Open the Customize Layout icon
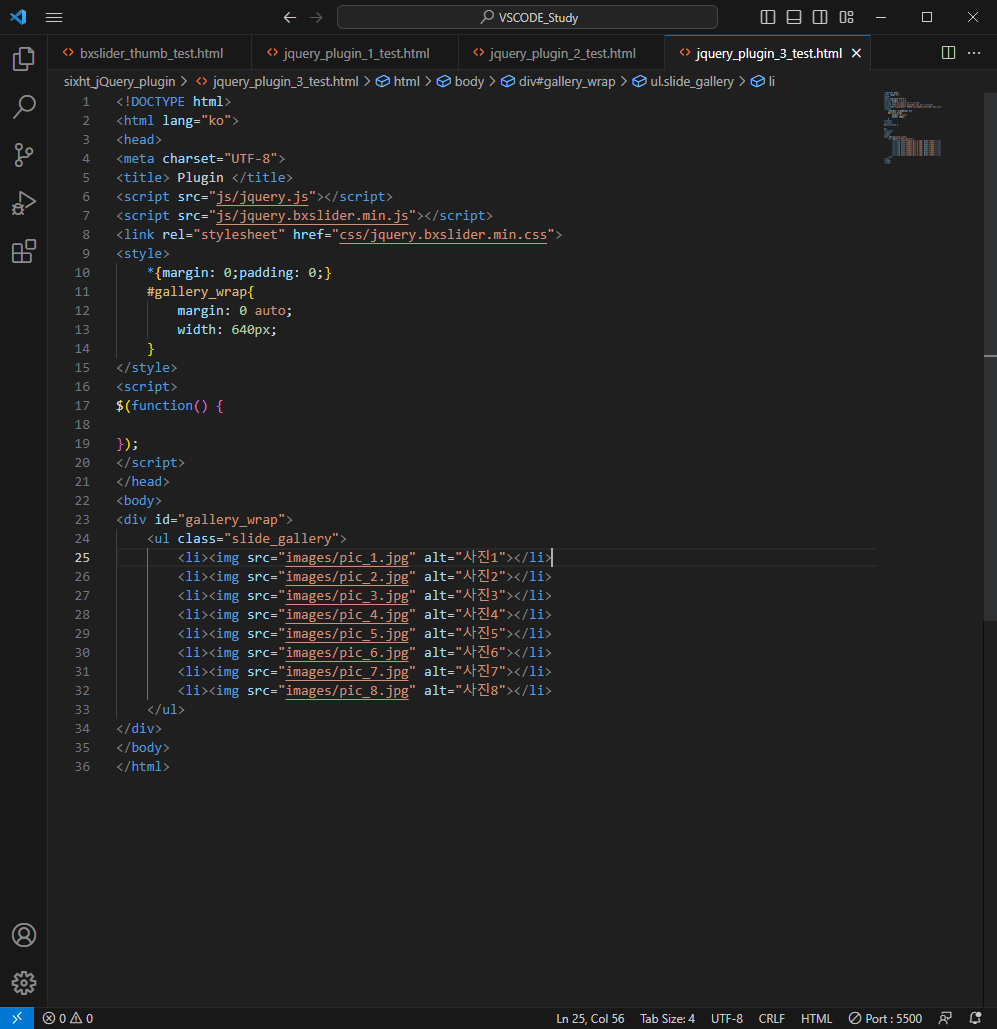The image size is (997, 1029). click(x=847, y=17)
